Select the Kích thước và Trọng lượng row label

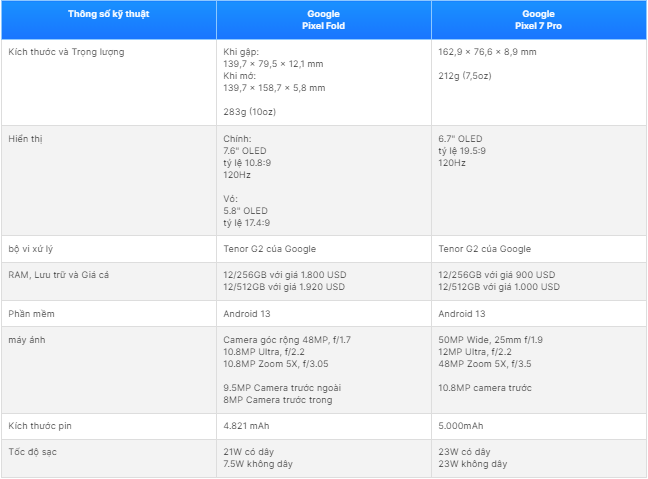(x=66, y=52)
